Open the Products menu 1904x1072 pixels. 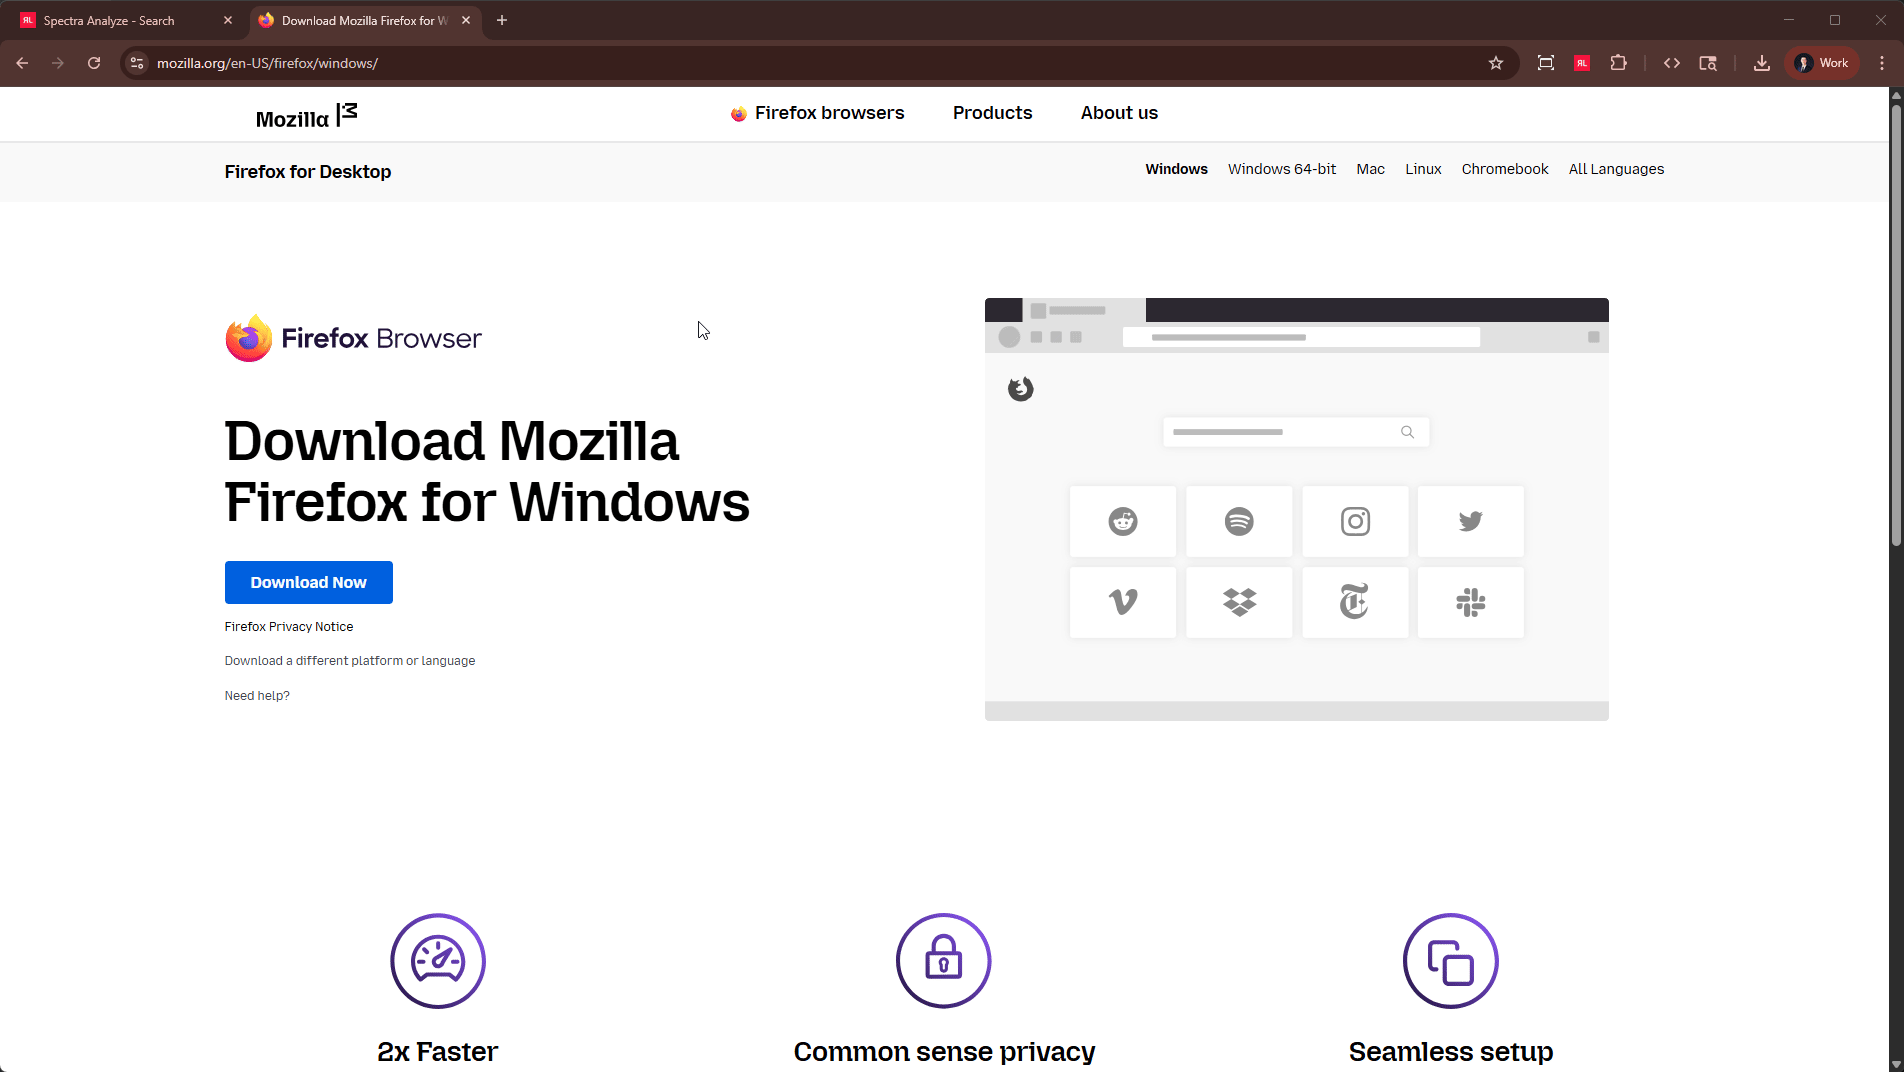click(992, 113)
